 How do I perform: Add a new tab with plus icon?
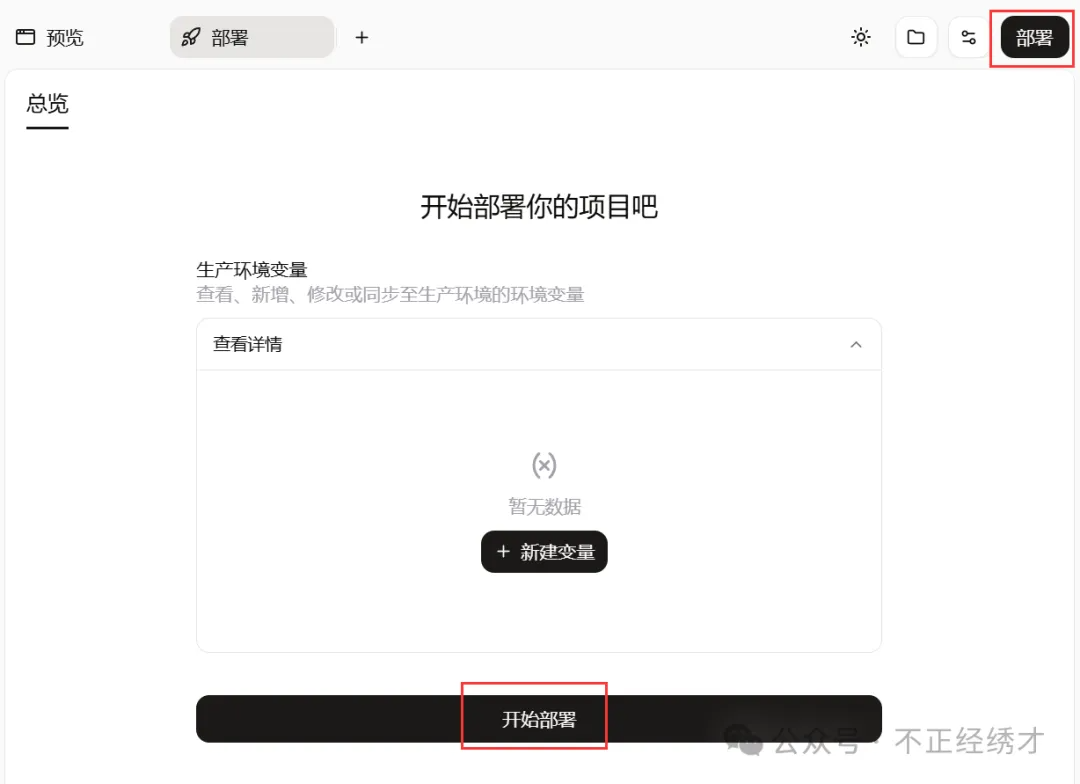pos(362,37)
